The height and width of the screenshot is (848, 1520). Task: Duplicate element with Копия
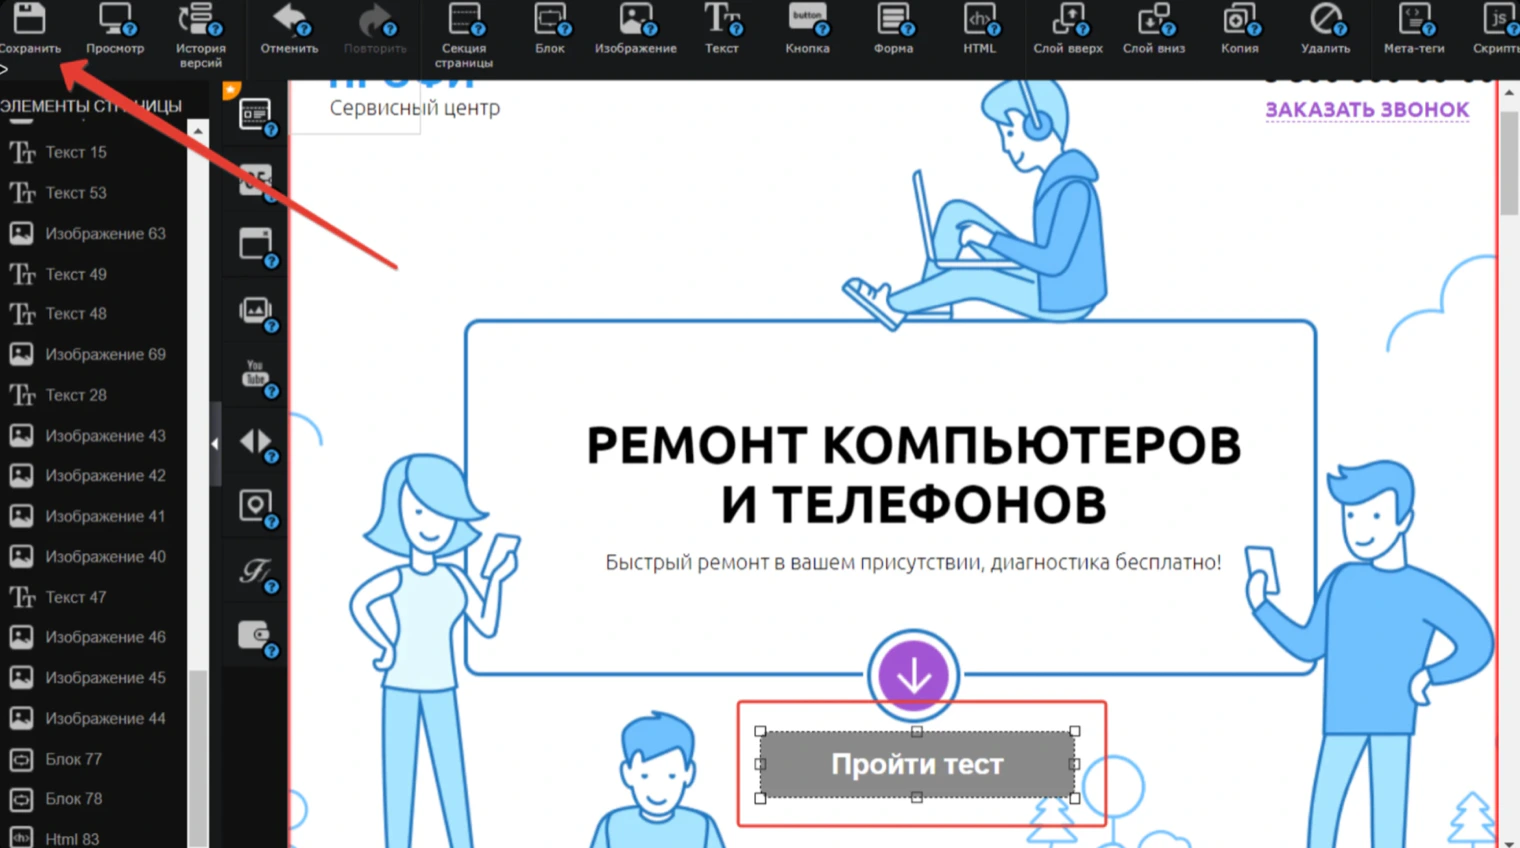coord(1240,30)
